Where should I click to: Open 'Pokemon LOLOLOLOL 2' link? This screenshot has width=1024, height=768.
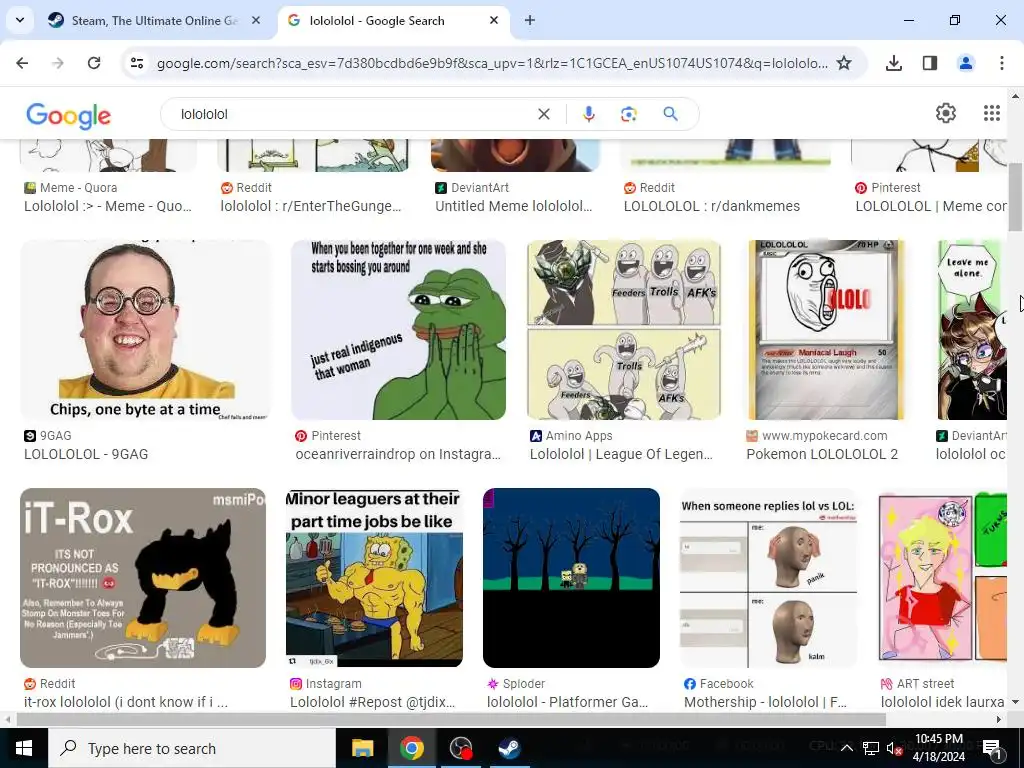(x=822, y=454)
